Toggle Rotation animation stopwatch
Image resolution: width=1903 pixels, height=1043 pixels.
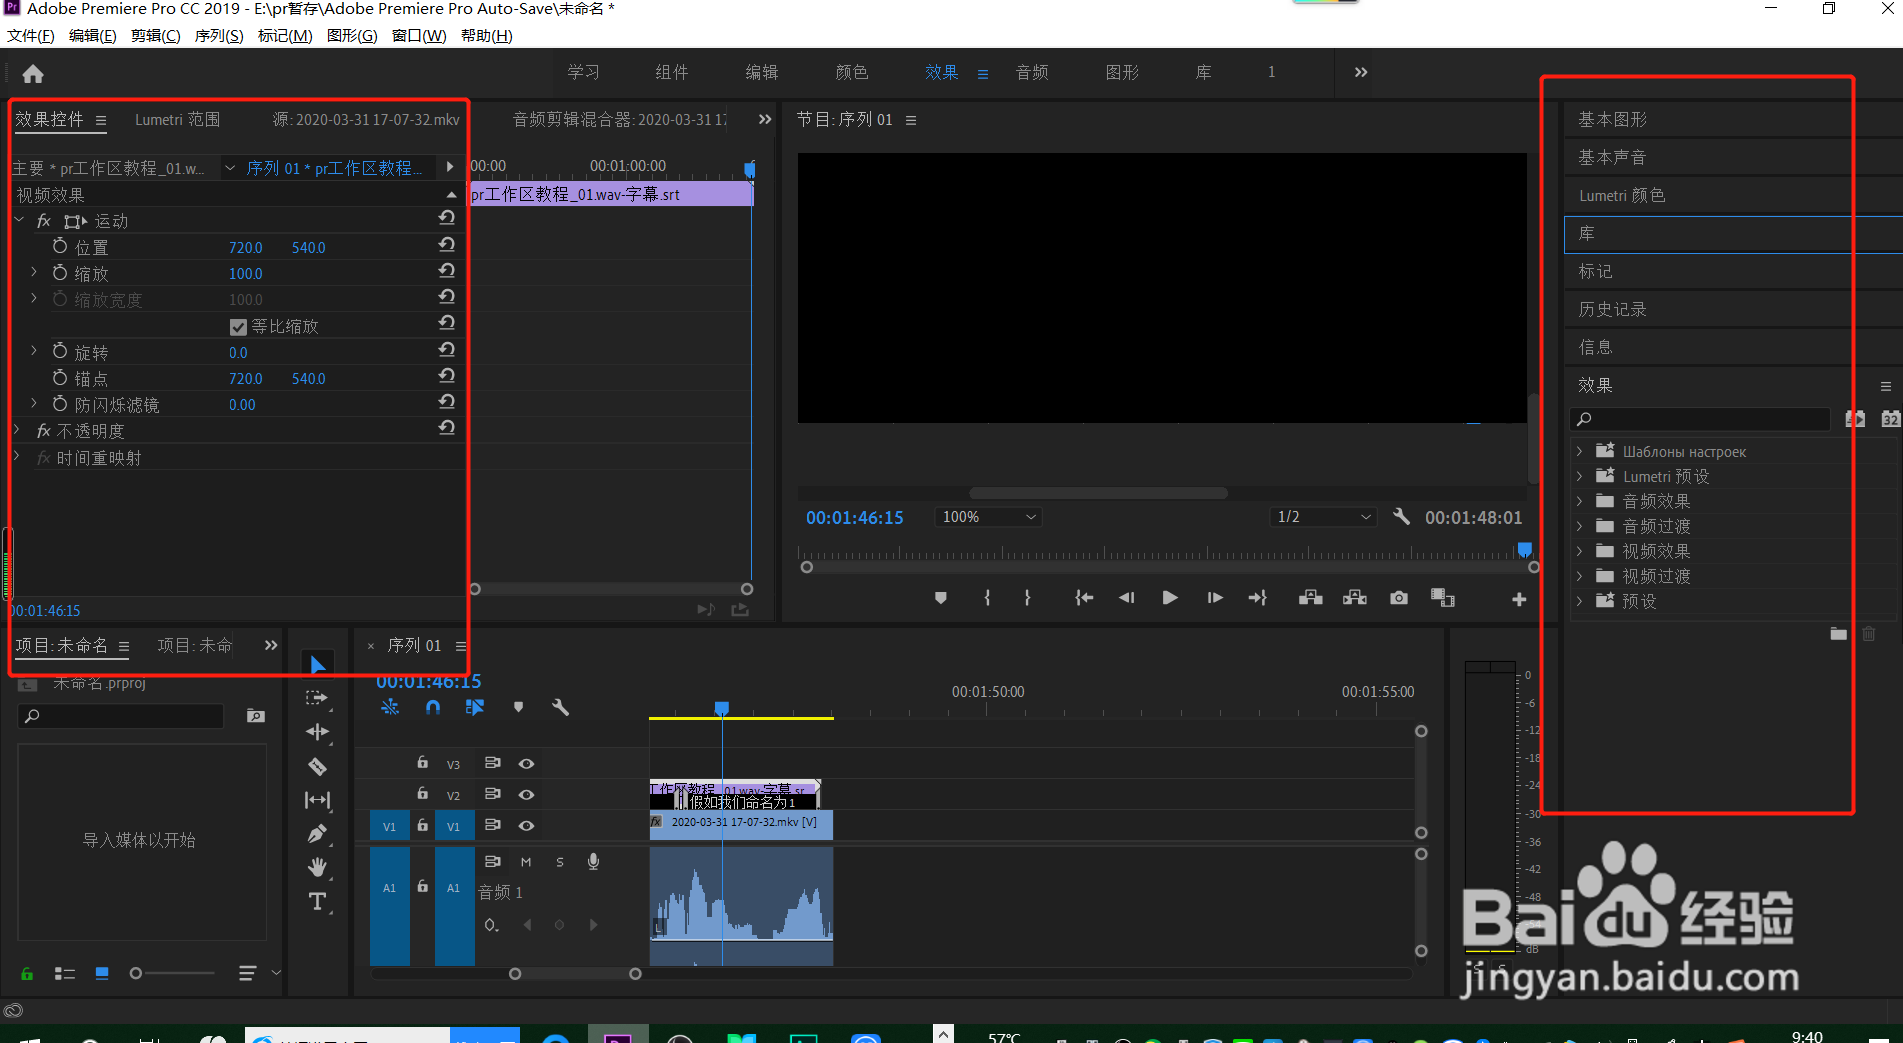click(x=60, y=351)
